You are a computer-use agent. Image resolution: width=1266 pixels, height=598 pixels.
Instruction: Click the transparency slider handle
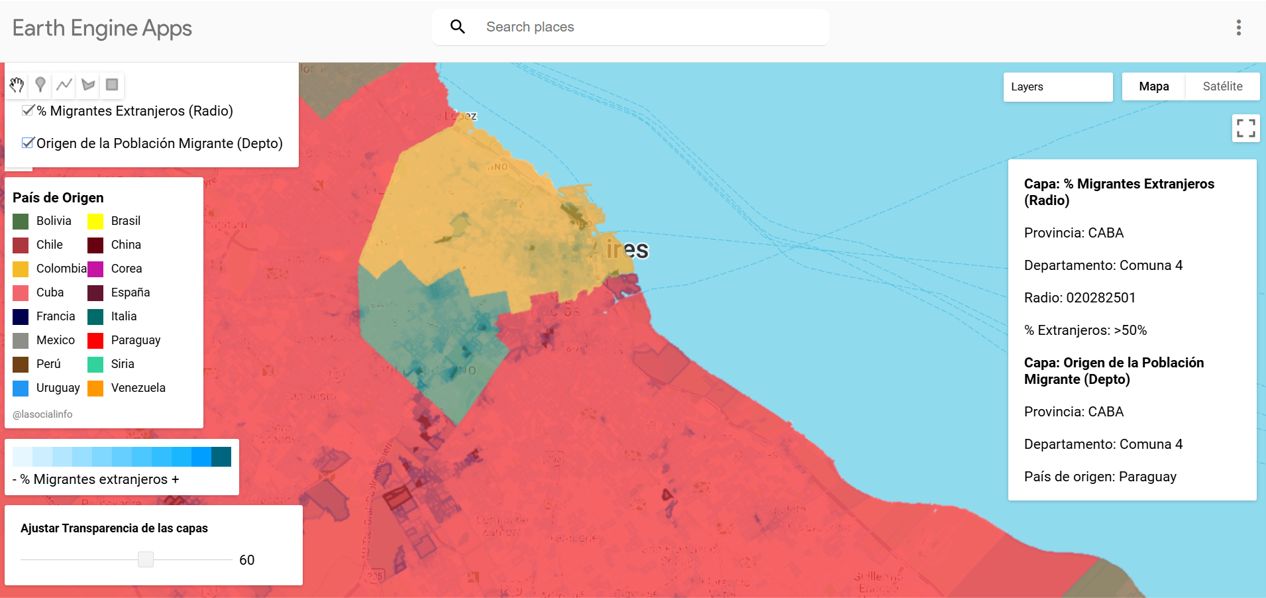point(146,560)
